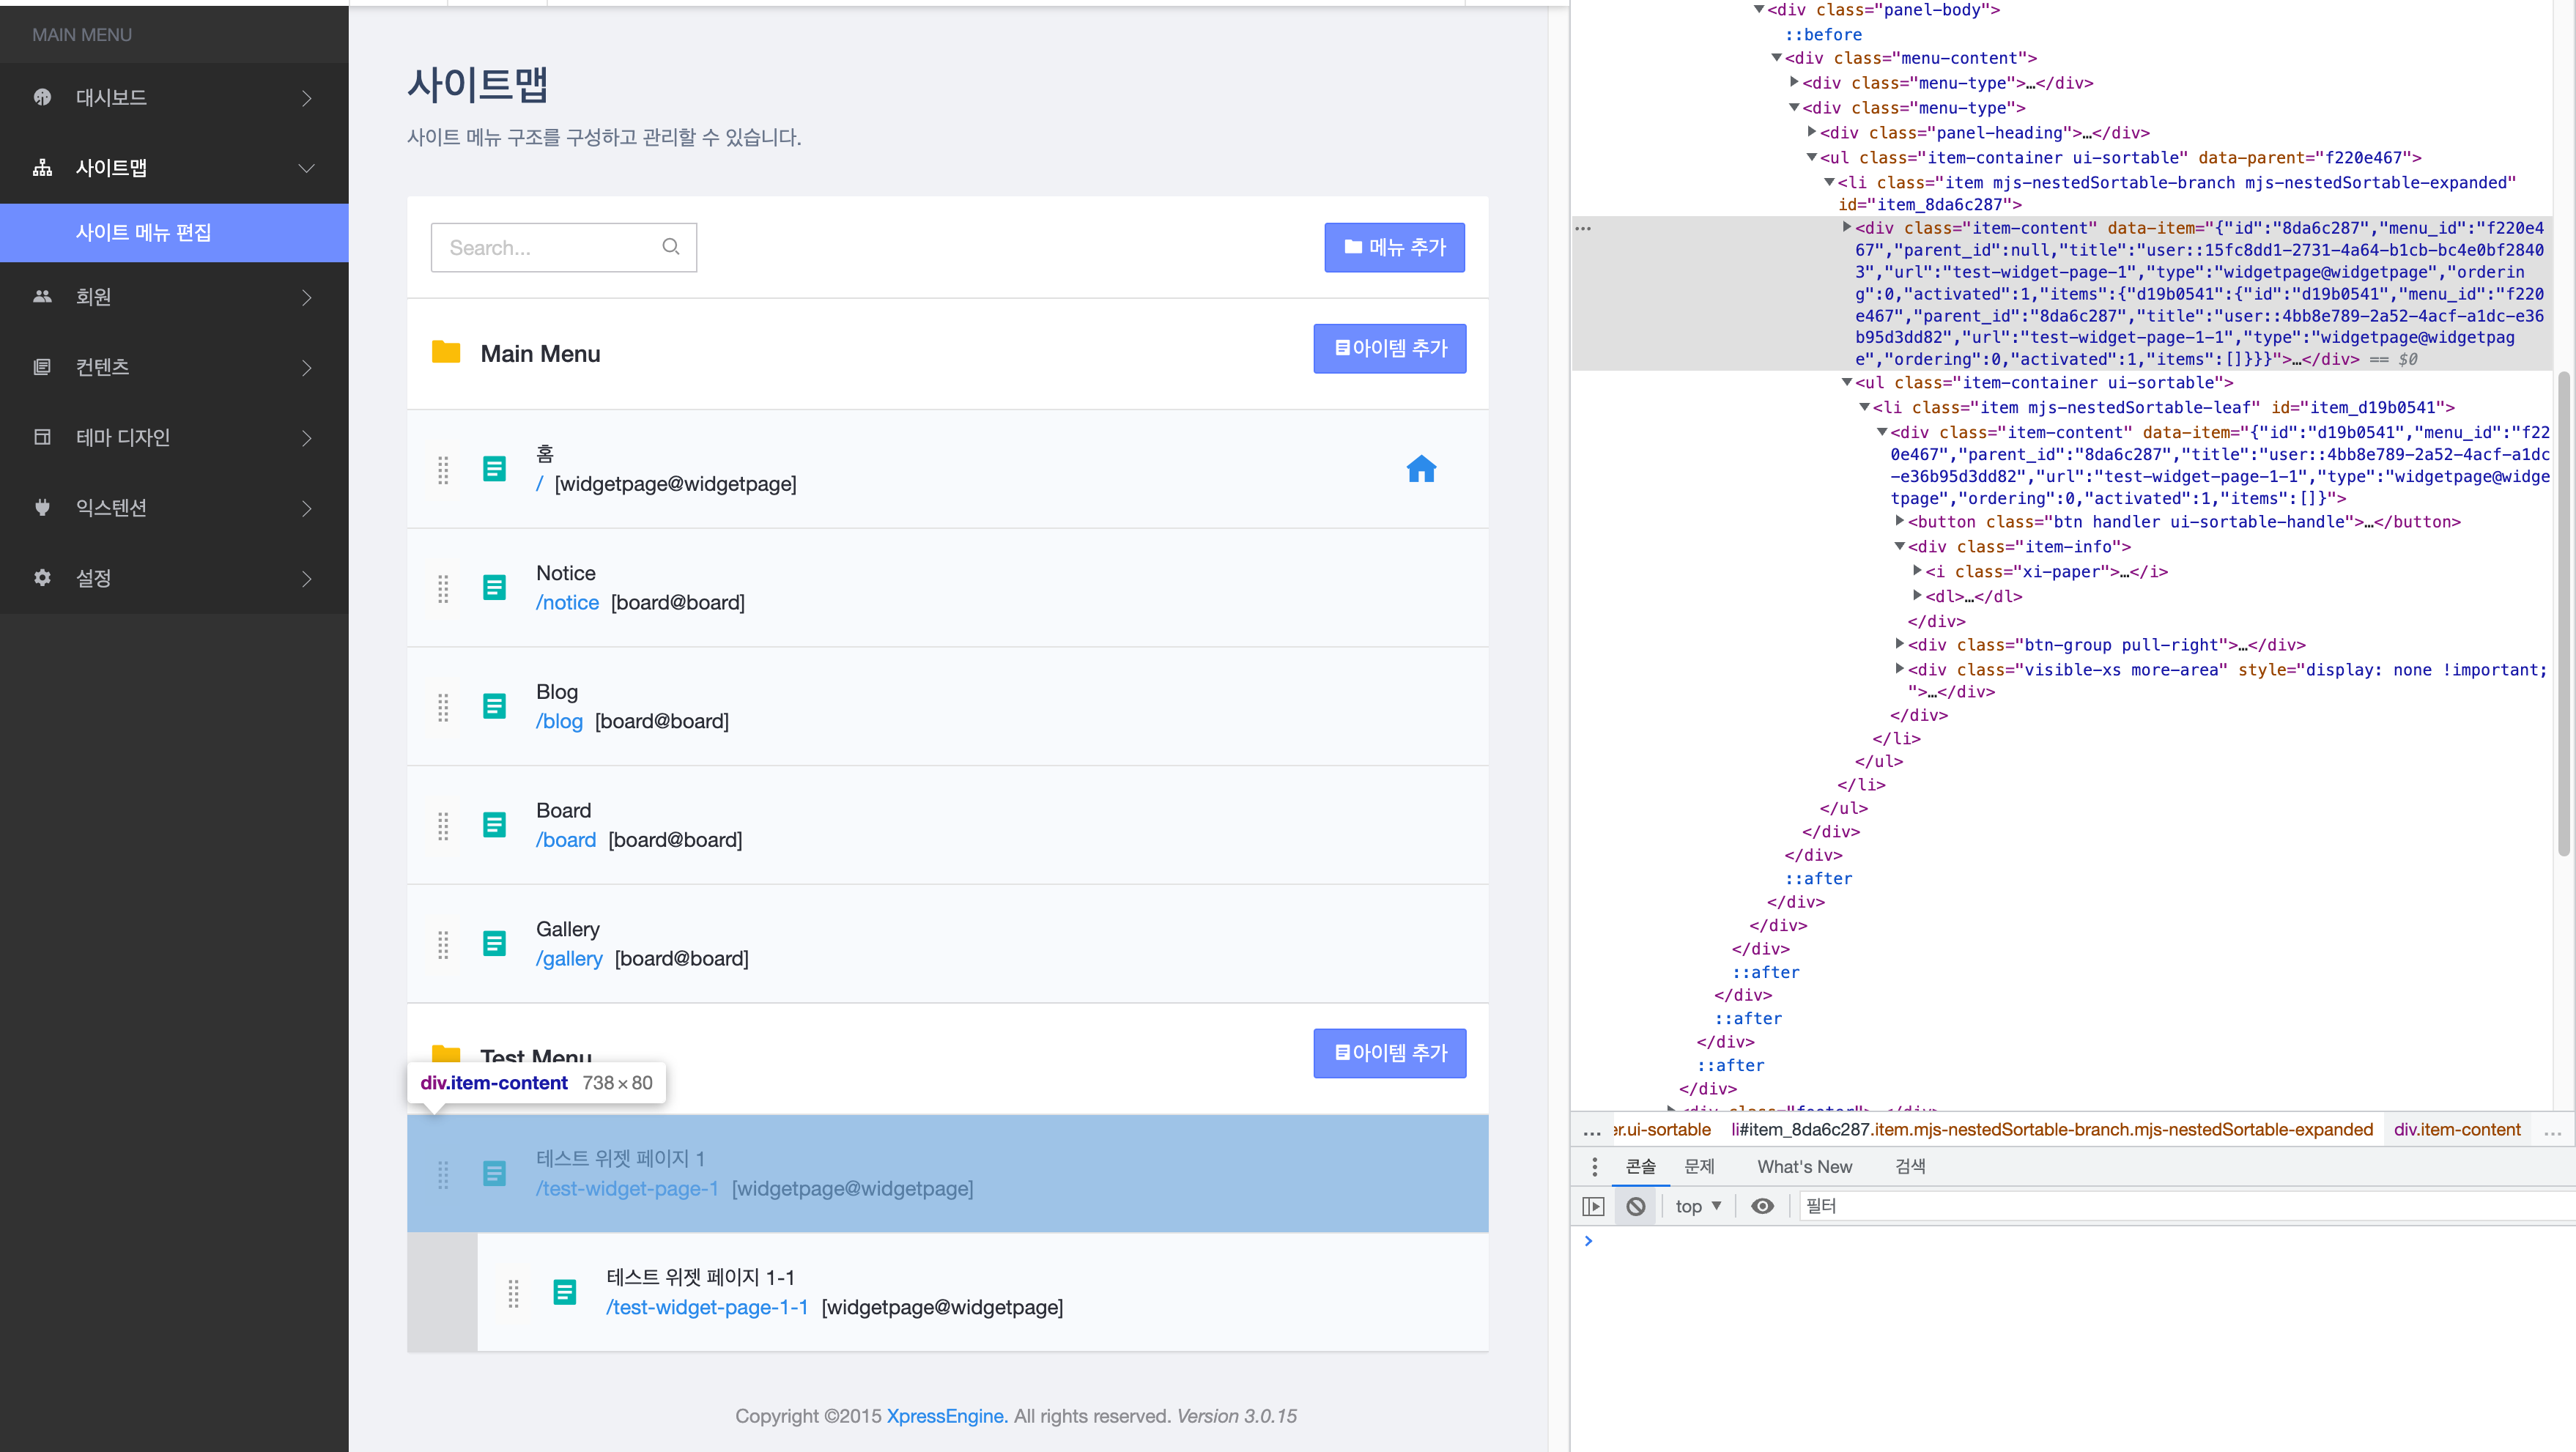Switch to the 문제 tab in drawer

(1699, 1166)
